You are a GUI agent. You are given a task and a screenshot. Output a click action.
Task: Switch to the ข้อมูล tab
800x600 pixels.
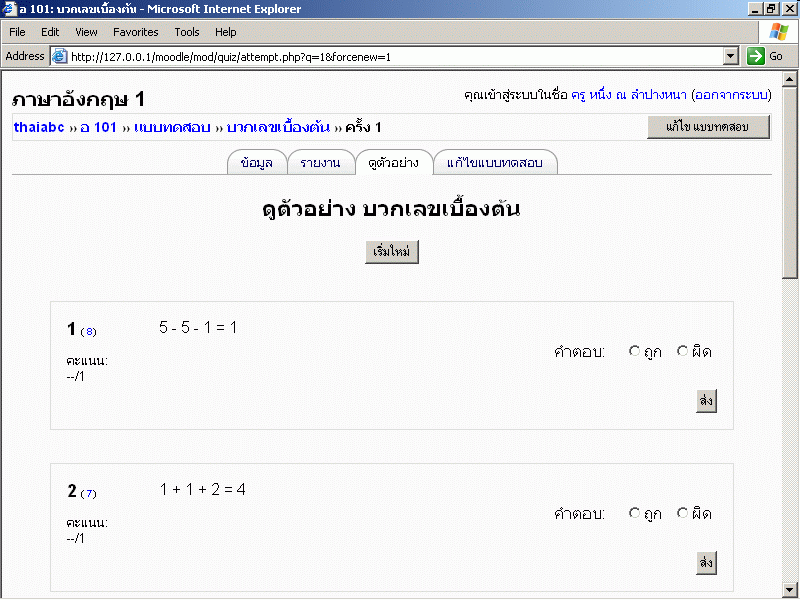pos(257,163)
